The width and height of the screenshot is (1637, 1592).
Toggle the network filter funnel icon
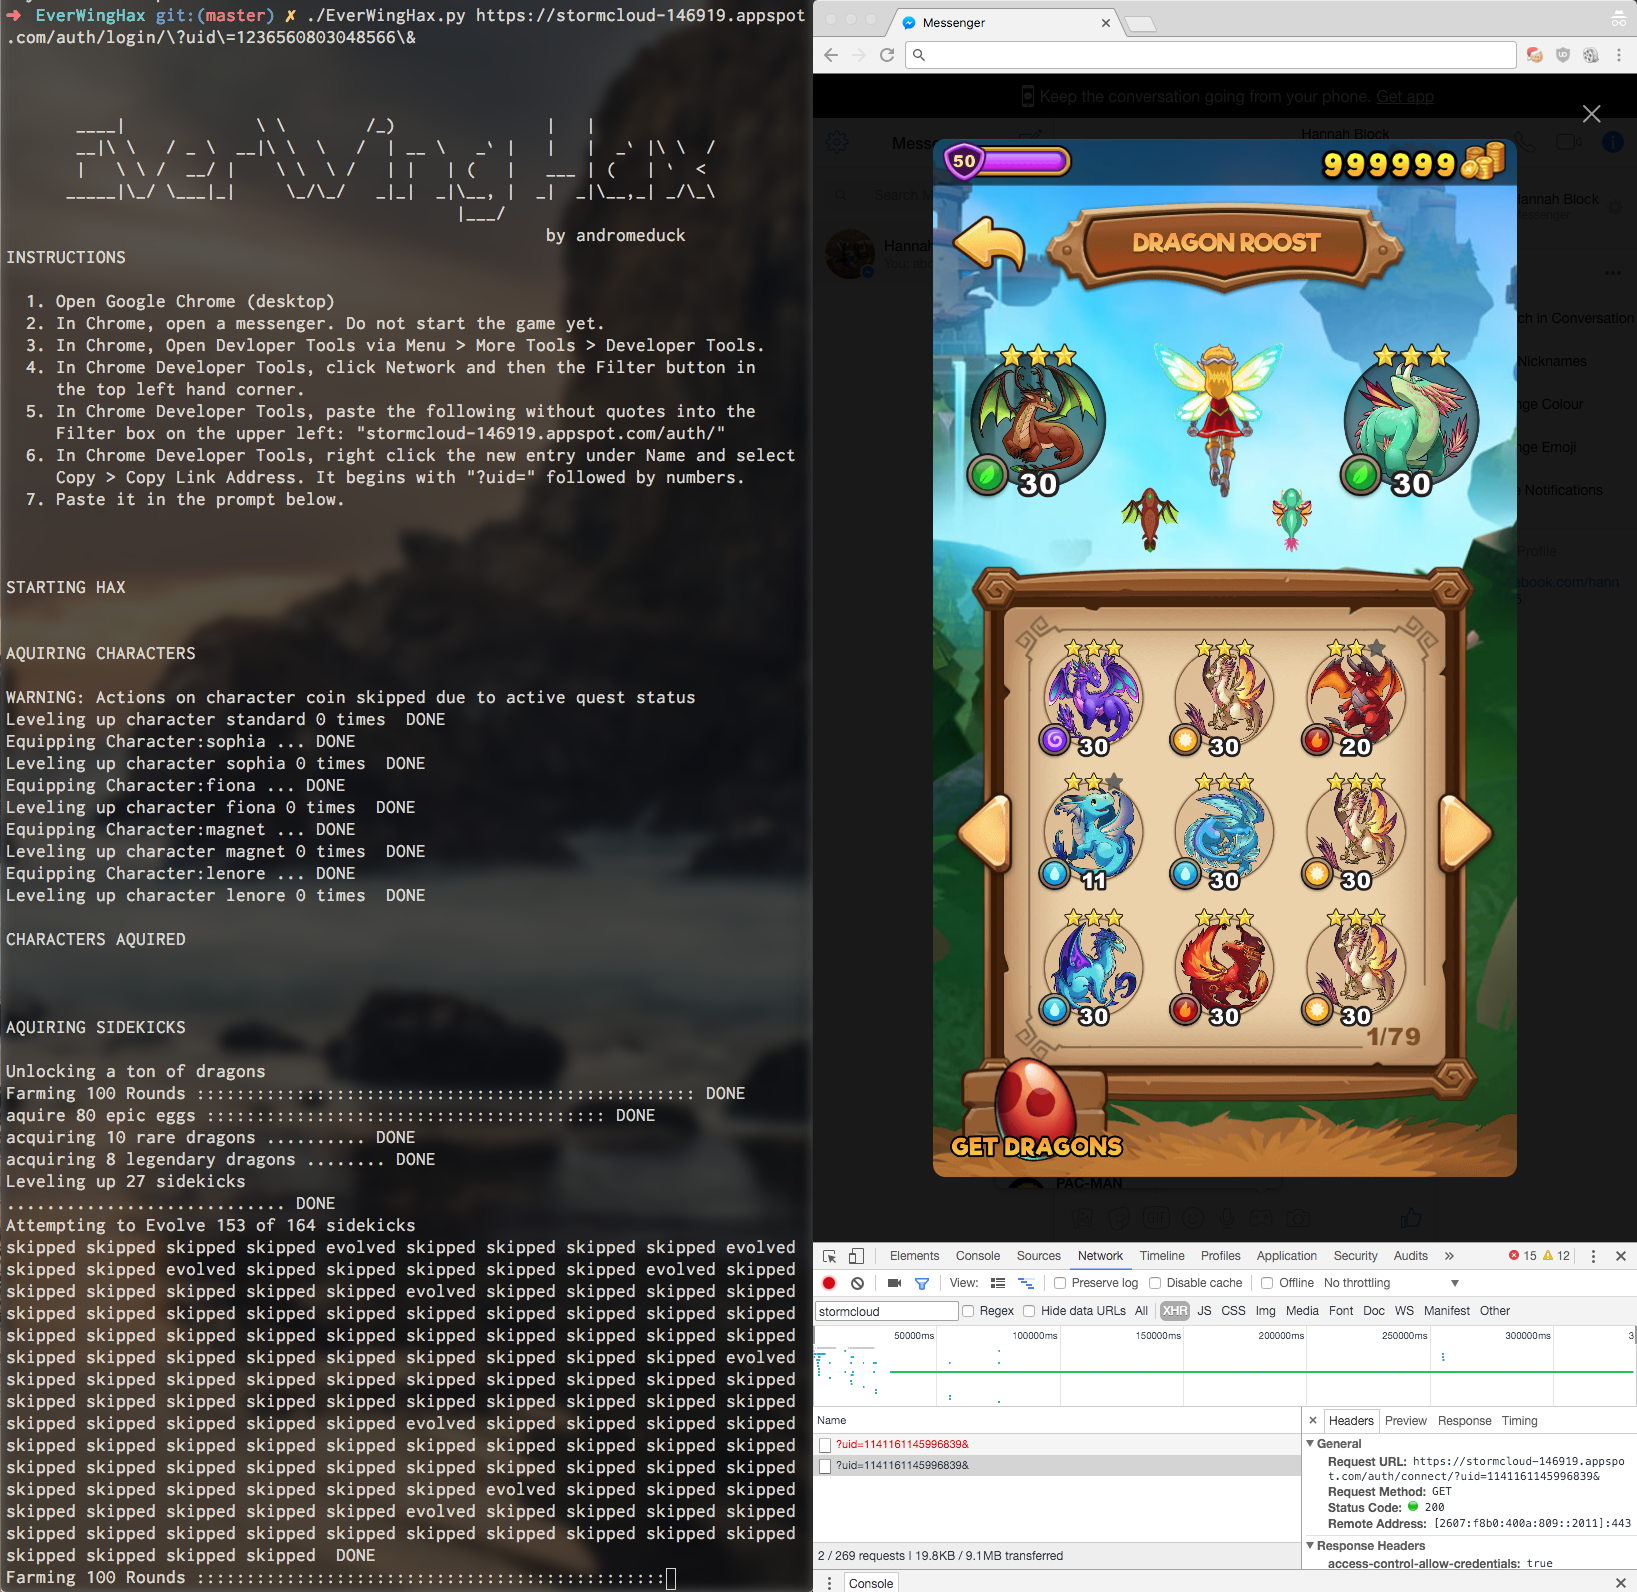pyautogui.click(x=922, y=1283)
